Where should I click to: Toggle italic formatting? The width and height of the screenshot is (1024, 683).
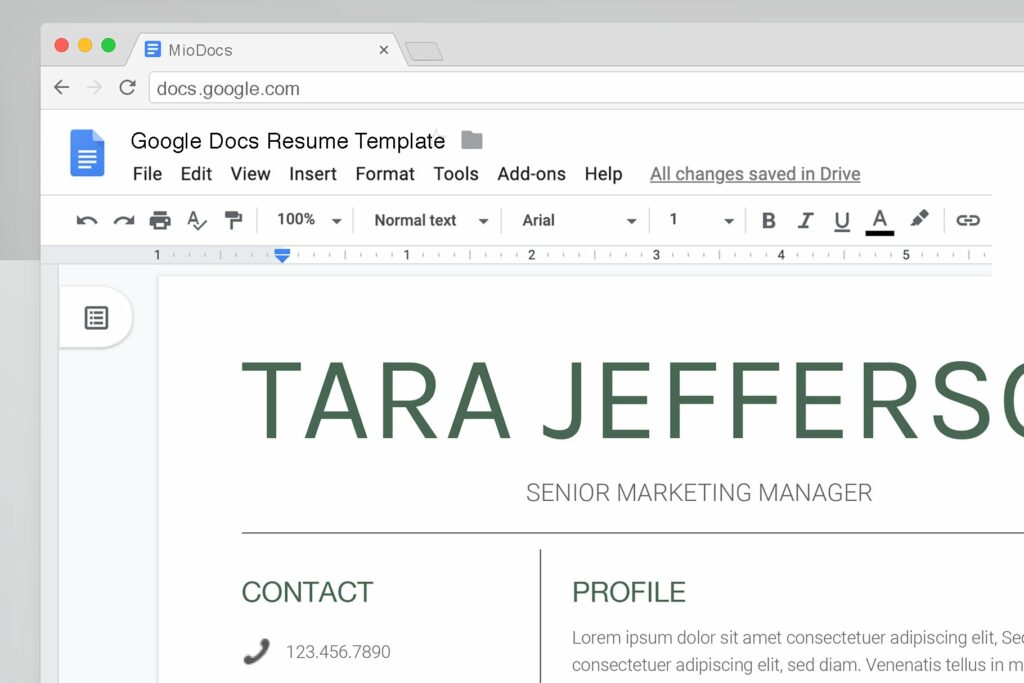tap(805, 220)
